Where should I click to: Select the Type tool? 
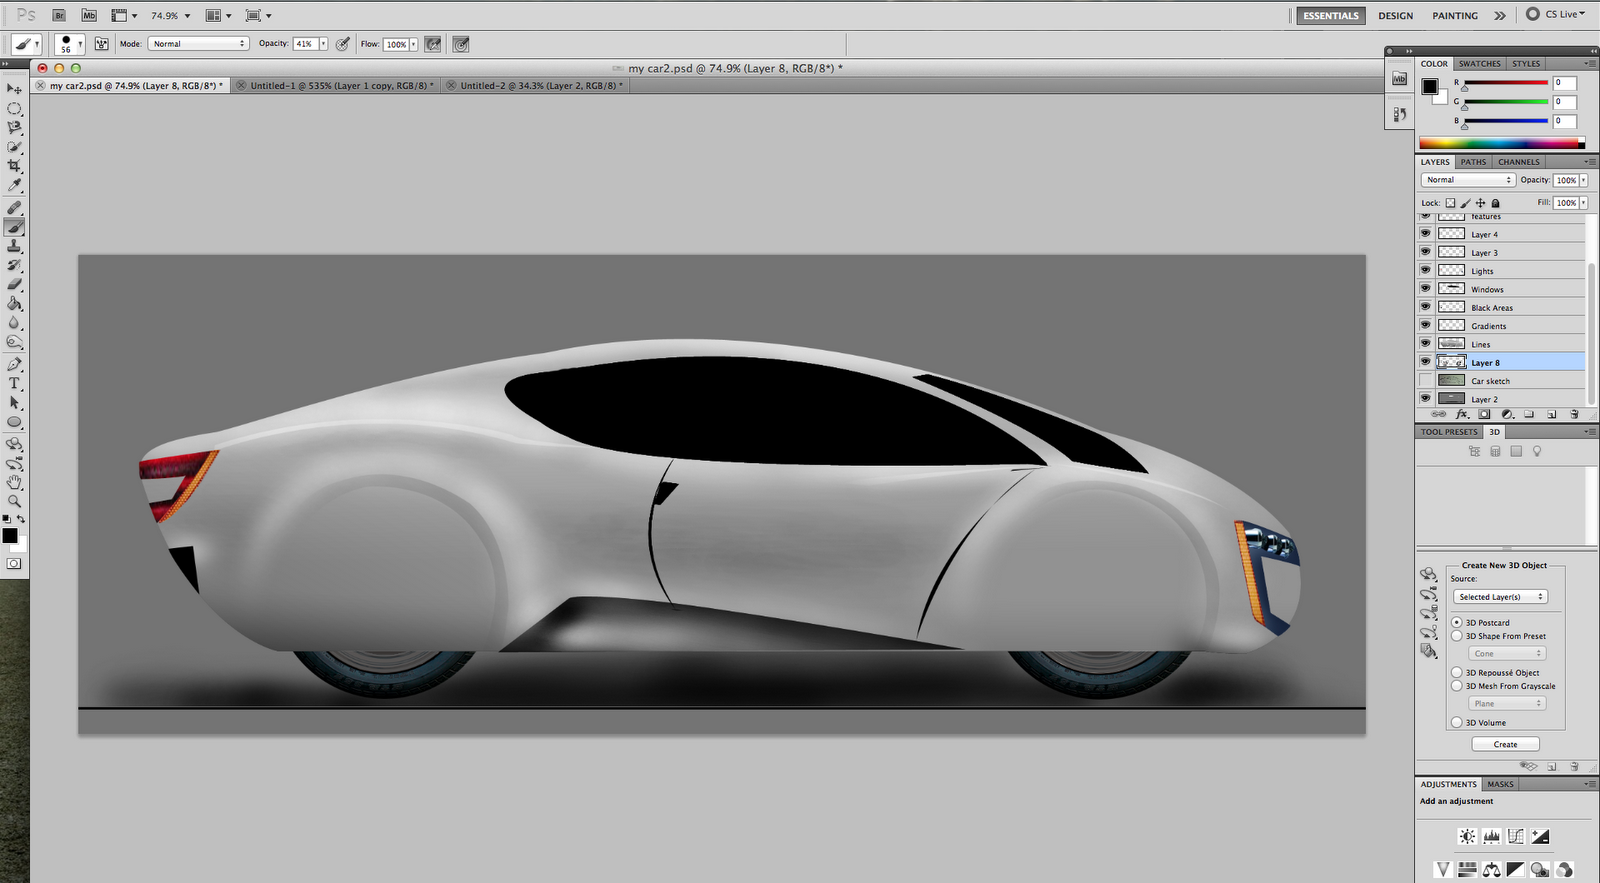coord(14,384)
